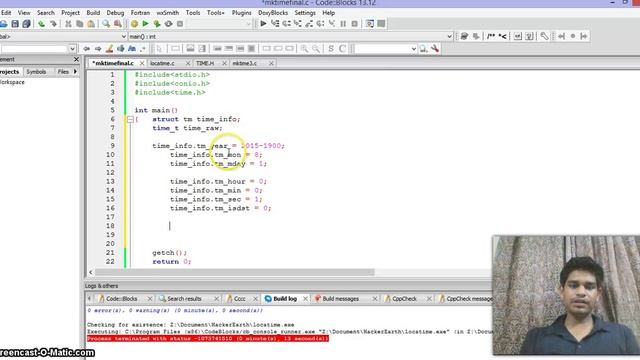Screen dimensions: 640x360
Task: Insert DoxyBlocks *< line comment
Action: 502,36
